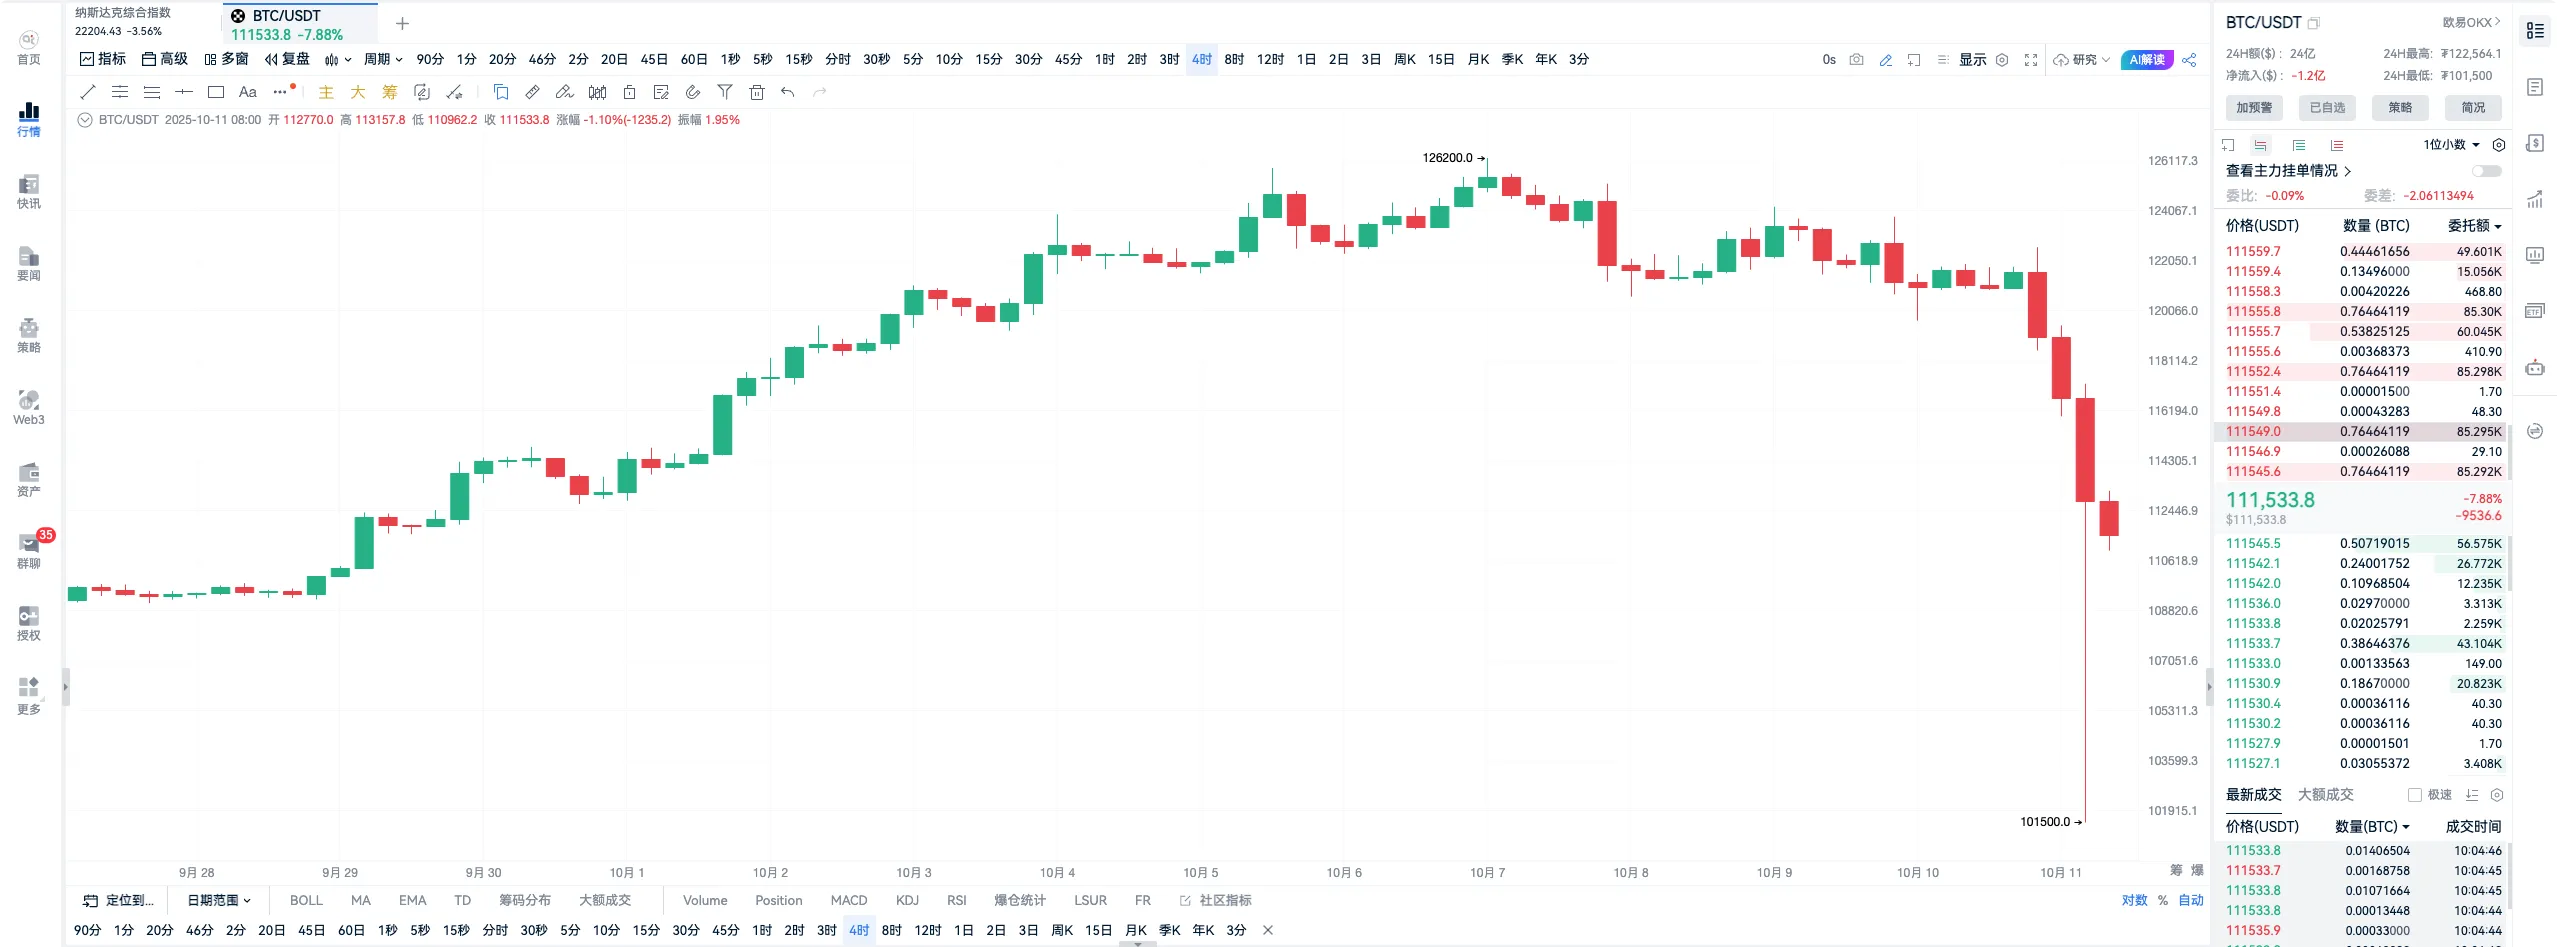Switch to the 大额成交 large trades tab
Viewport: 2557px width, 947px height.
[x=2326, y=795]
